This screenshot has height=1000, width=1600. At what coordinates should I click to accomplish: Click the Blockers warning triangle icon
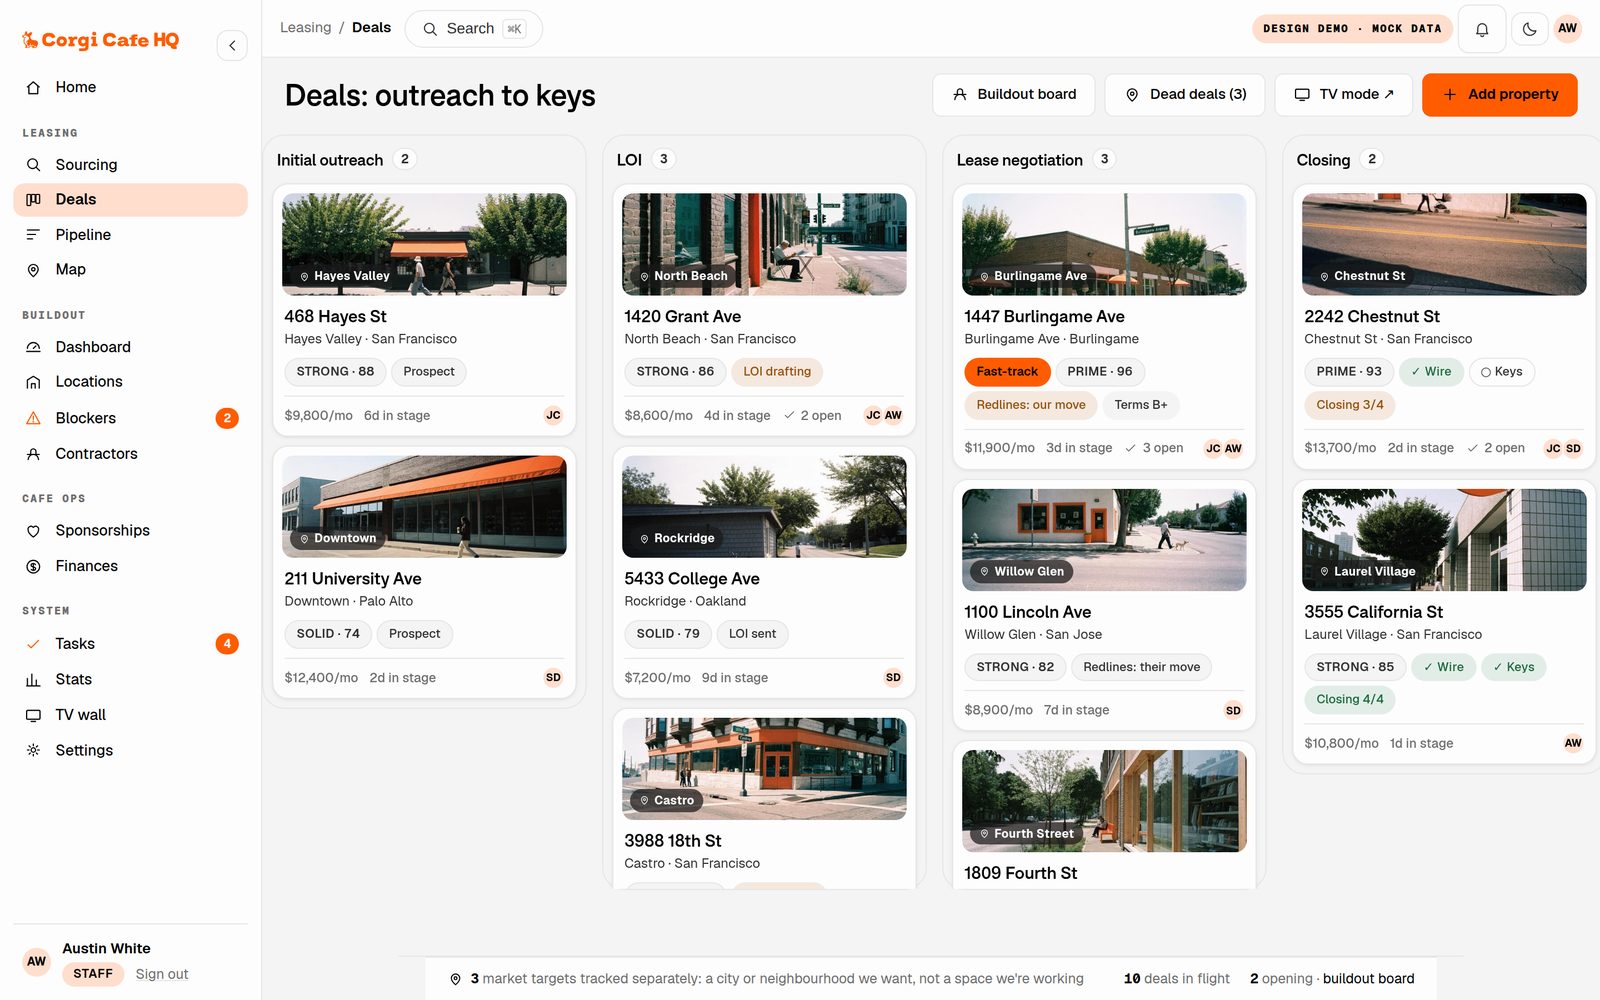pos(33,418)
